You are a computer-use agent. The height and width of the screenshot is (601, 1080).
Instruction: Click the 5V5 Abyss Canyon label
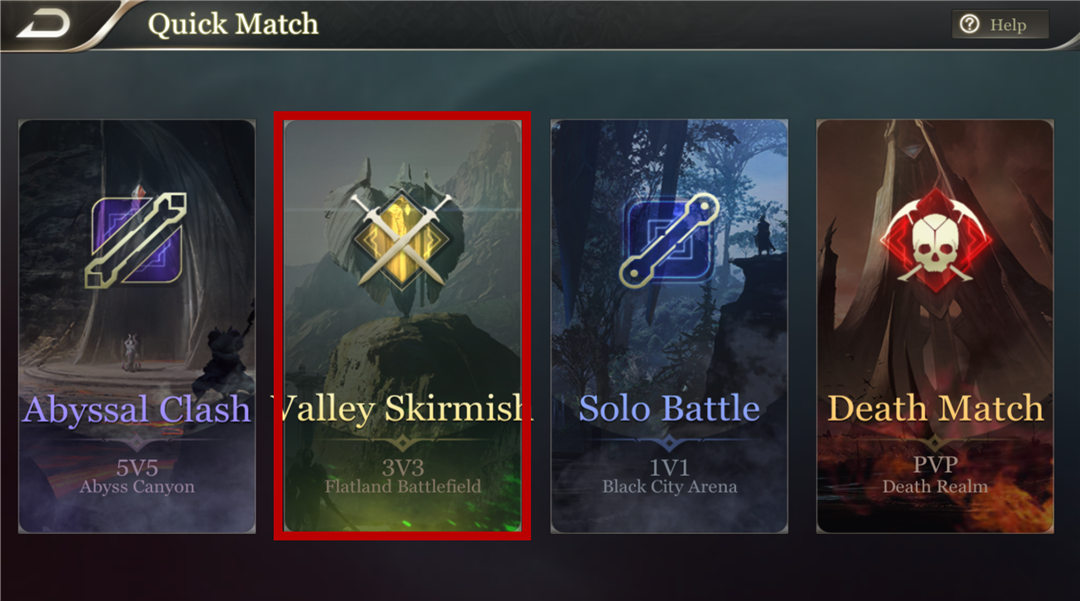[137, 476]
